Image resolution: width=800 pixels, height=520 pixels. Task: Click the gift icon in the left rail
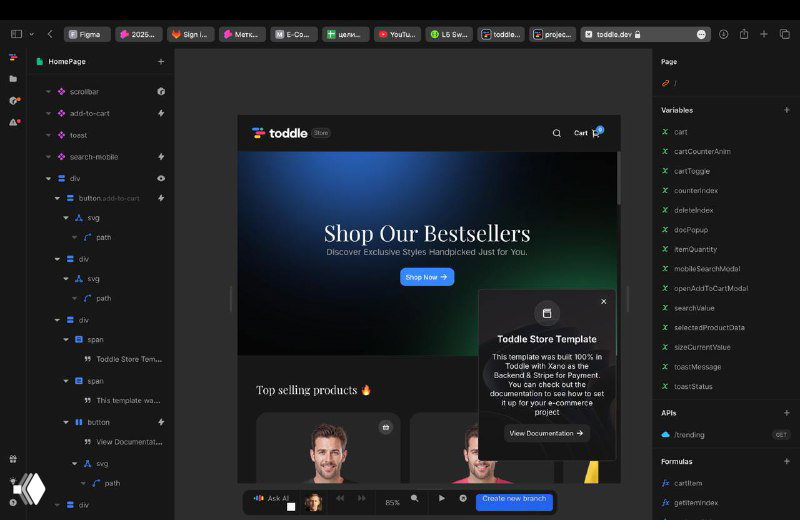click(13, 459)
